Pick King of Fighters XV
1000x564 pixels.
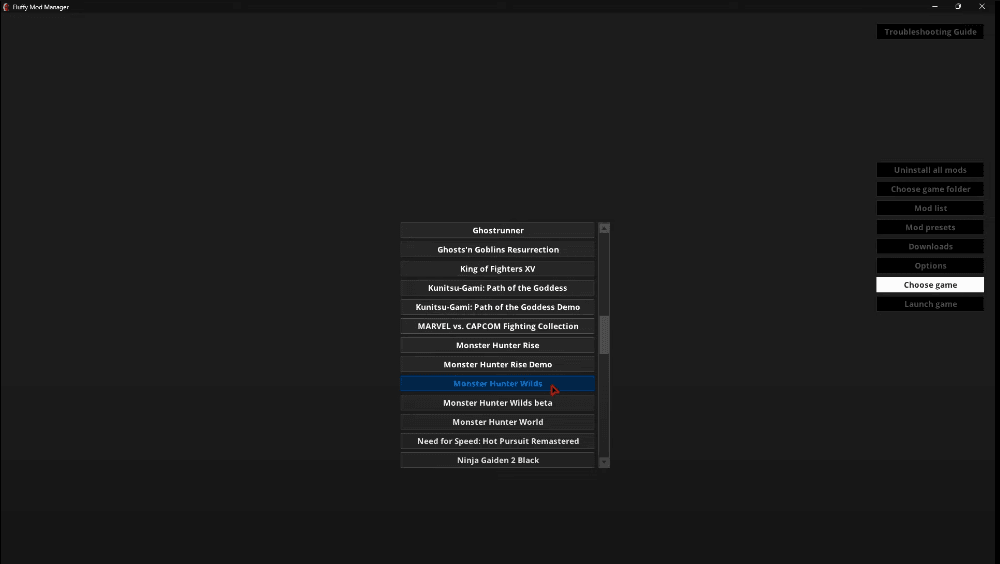pyautogui.click(x=497, y=269)
